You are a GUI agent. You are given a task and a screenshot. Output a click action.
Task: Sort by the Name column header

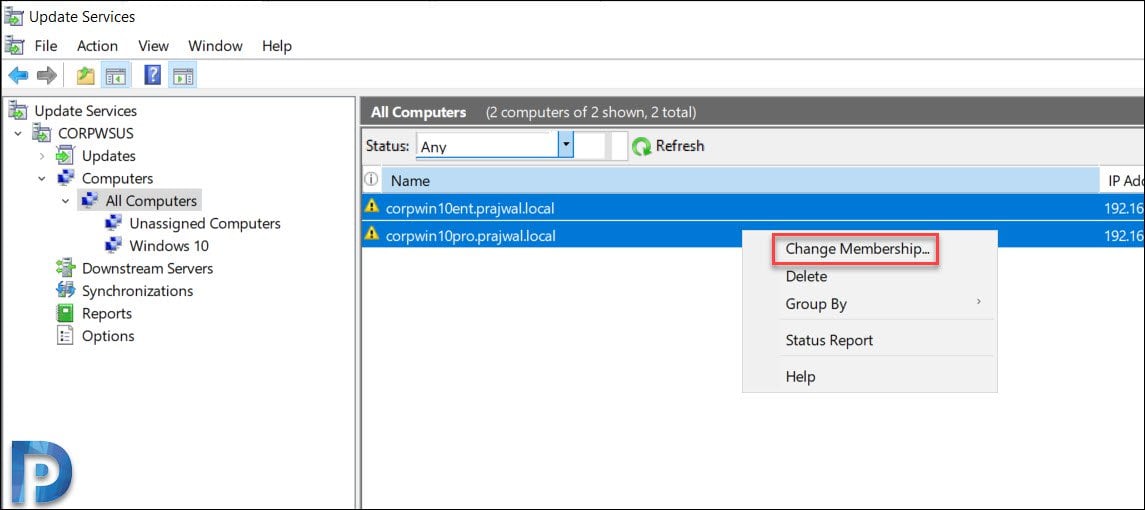741,180
